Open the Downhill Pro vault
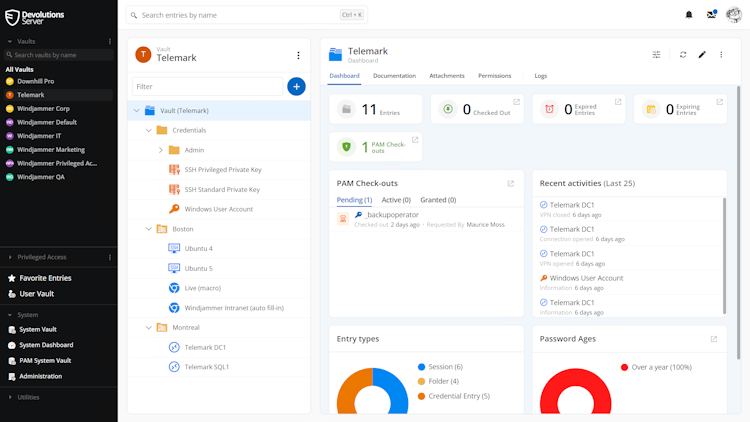Viewport: 750px width, 422px height. tap(58, 81)
